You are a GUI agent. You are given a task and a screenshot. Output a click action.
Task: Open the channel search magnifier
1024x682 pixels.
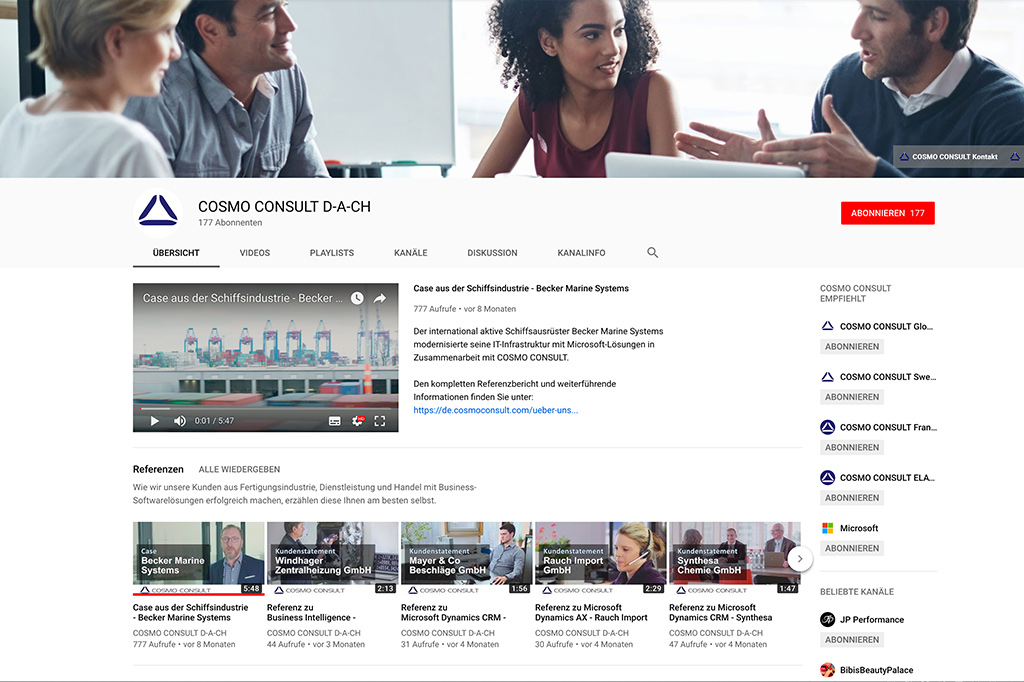coord(652,253)
